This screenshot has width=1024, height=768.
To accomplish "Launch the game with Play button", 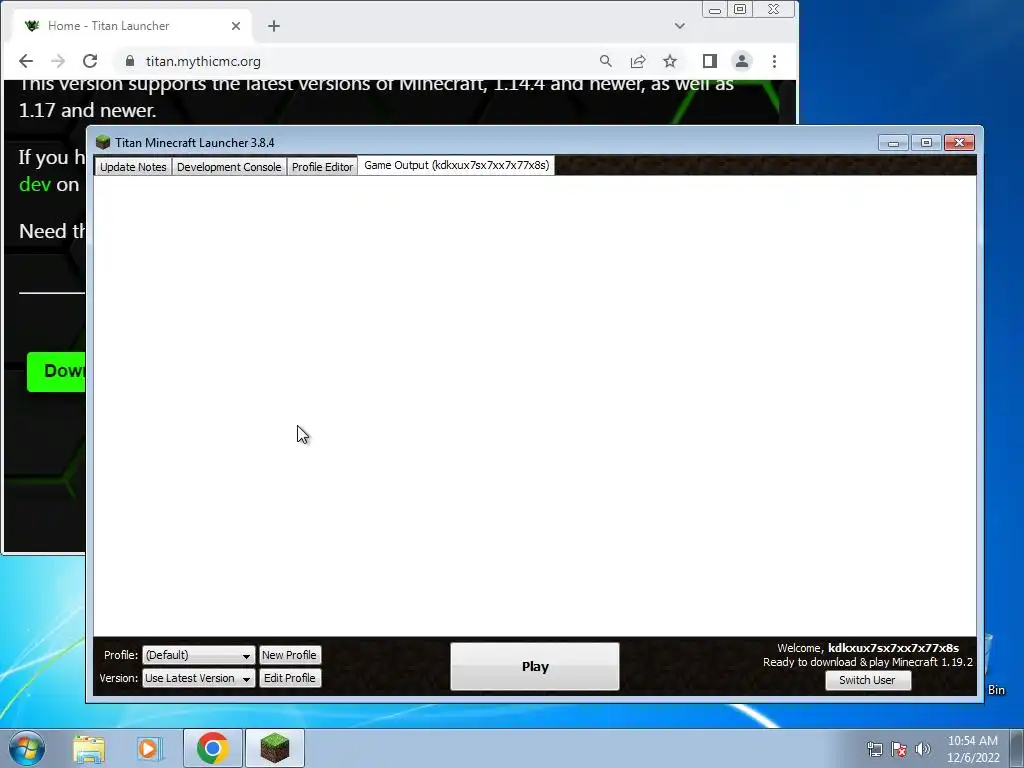I will pyautogui.click(x=535, y=666).
